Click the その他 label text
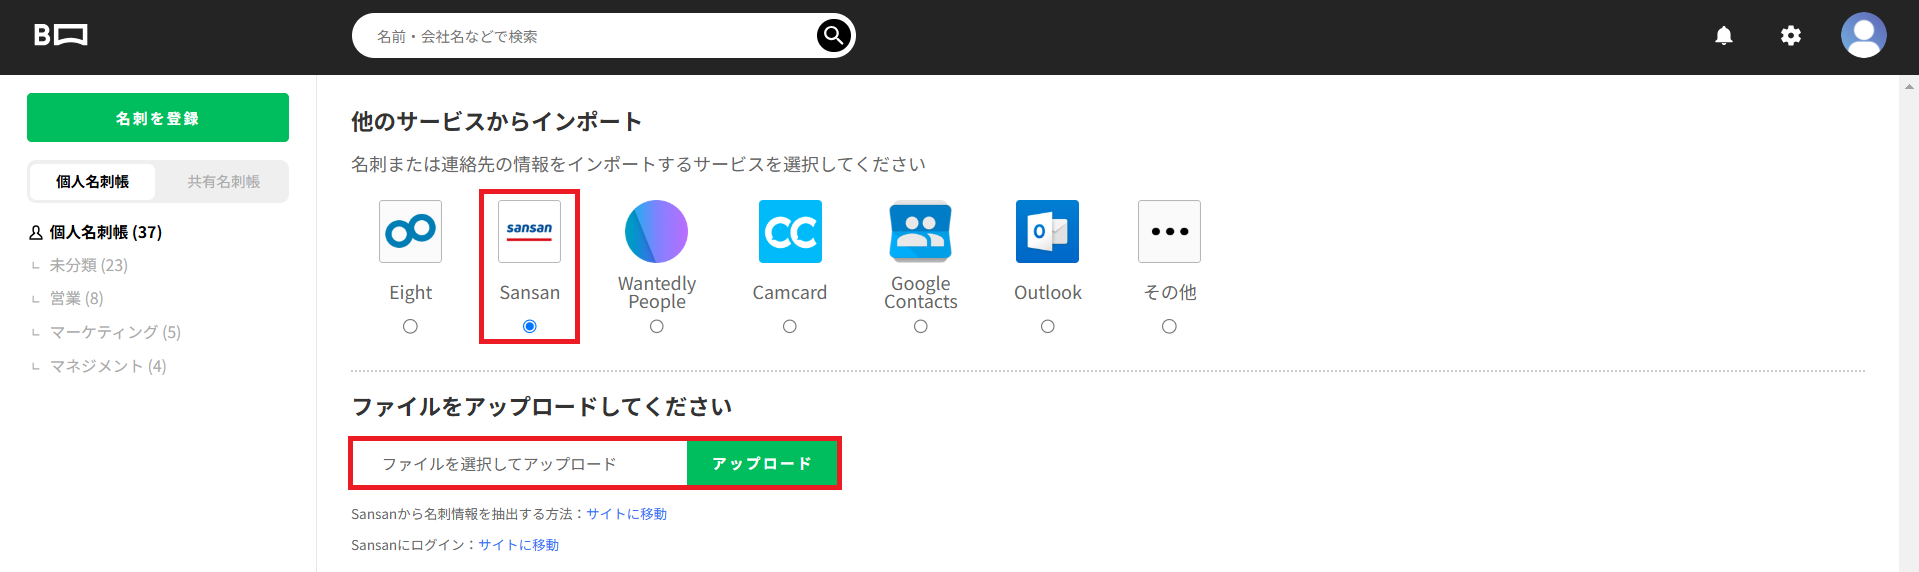 pyautogui.click(x=1170, y=293)
